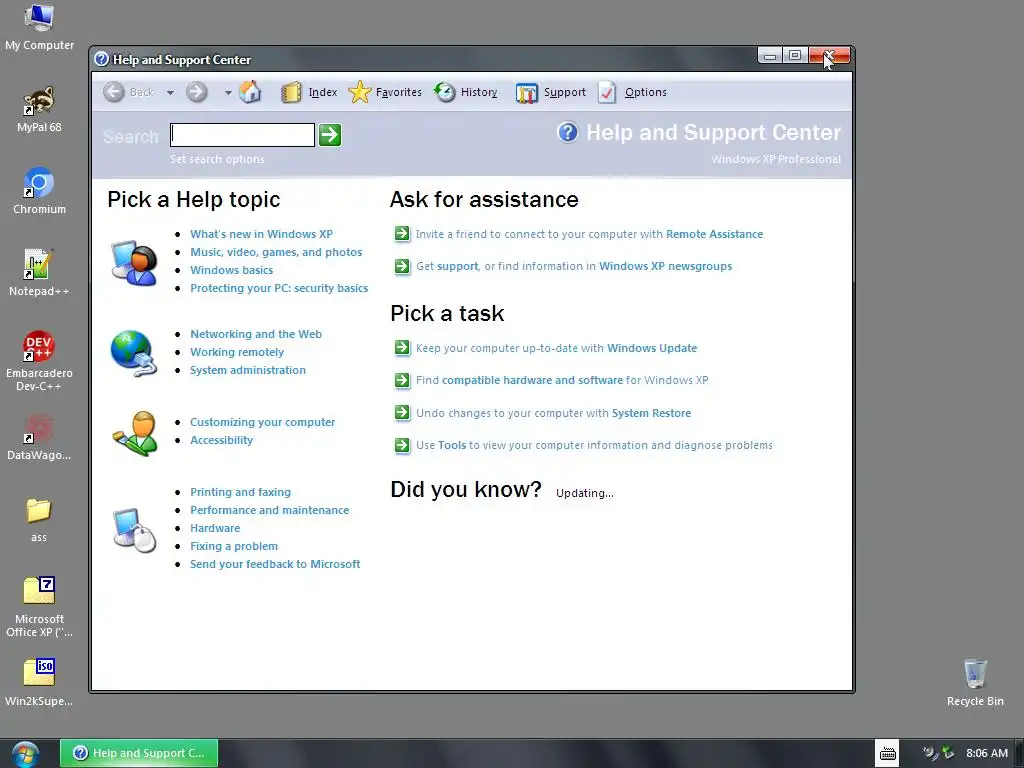The height and width of the screenshot is (768, 1024).
Task: Open What's new in Windows XP
Action: pos(261,234)
